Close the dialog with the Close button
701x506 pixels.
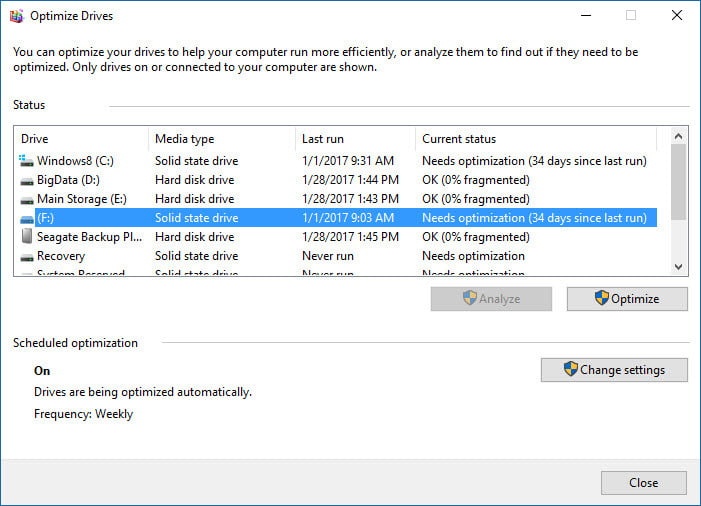(x=643, y=483)
